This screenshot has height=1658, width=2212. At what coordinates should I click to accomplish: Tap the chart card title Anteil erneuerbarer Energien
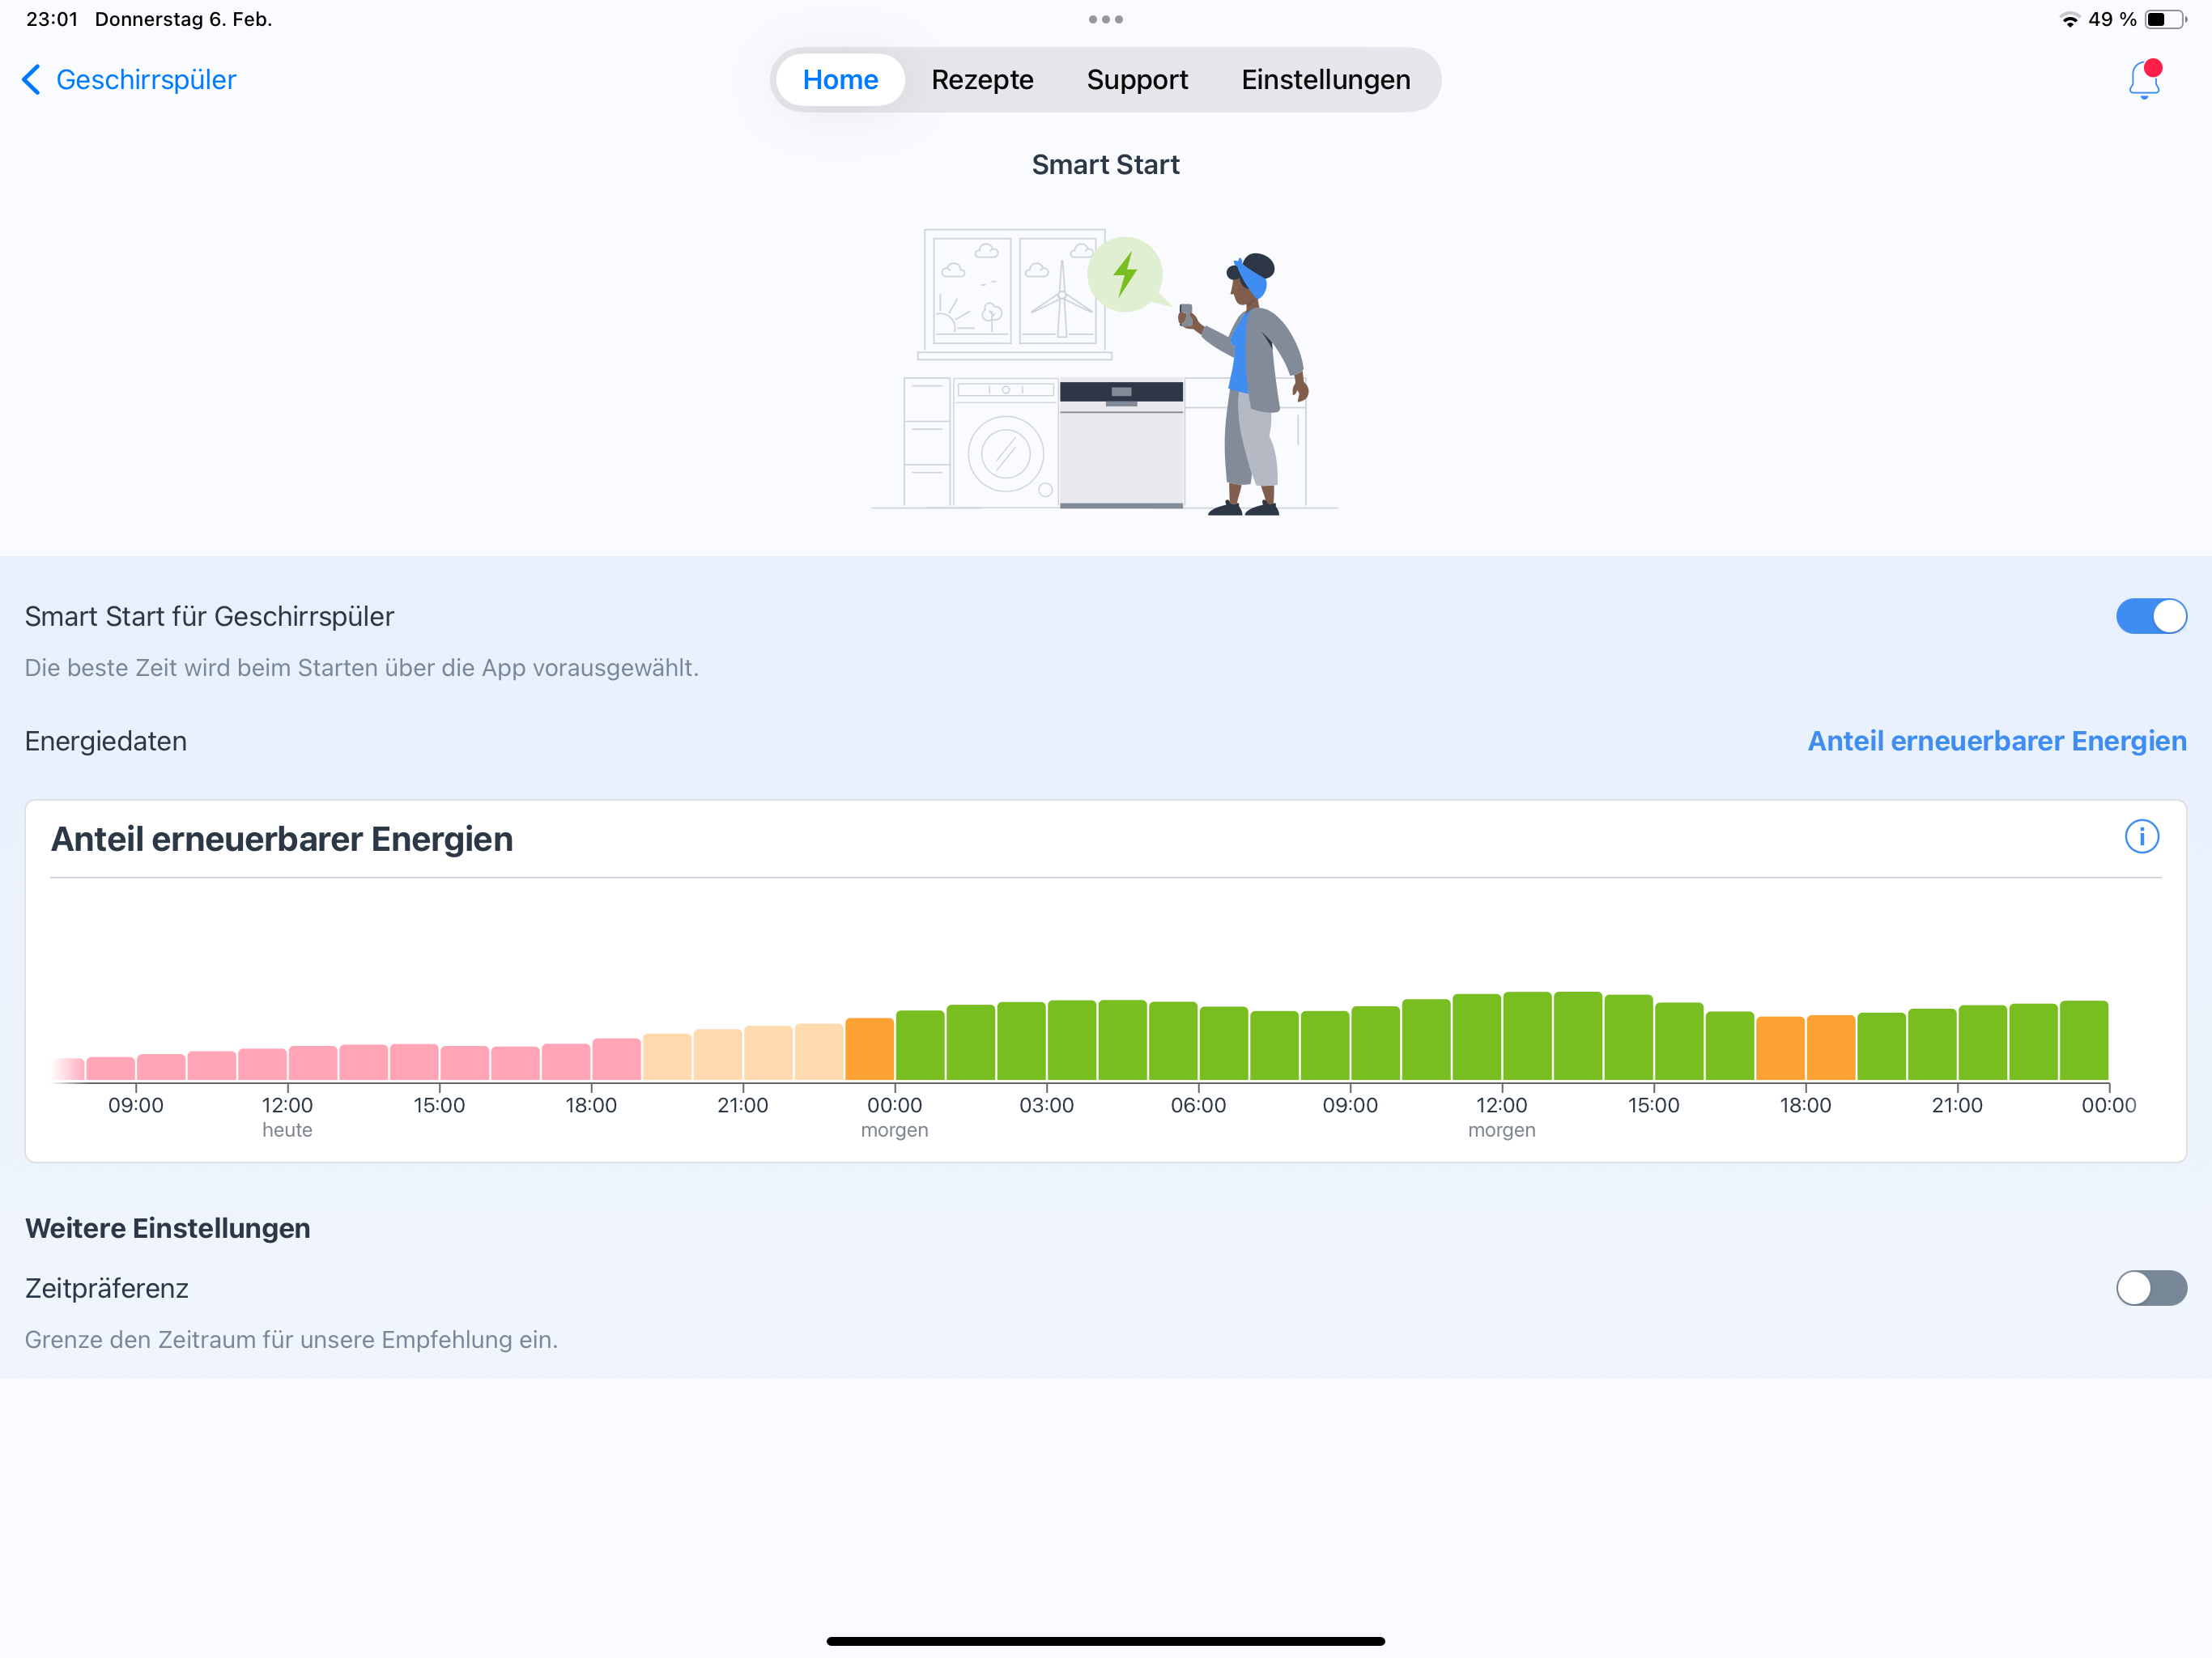[x=282, y=839]
